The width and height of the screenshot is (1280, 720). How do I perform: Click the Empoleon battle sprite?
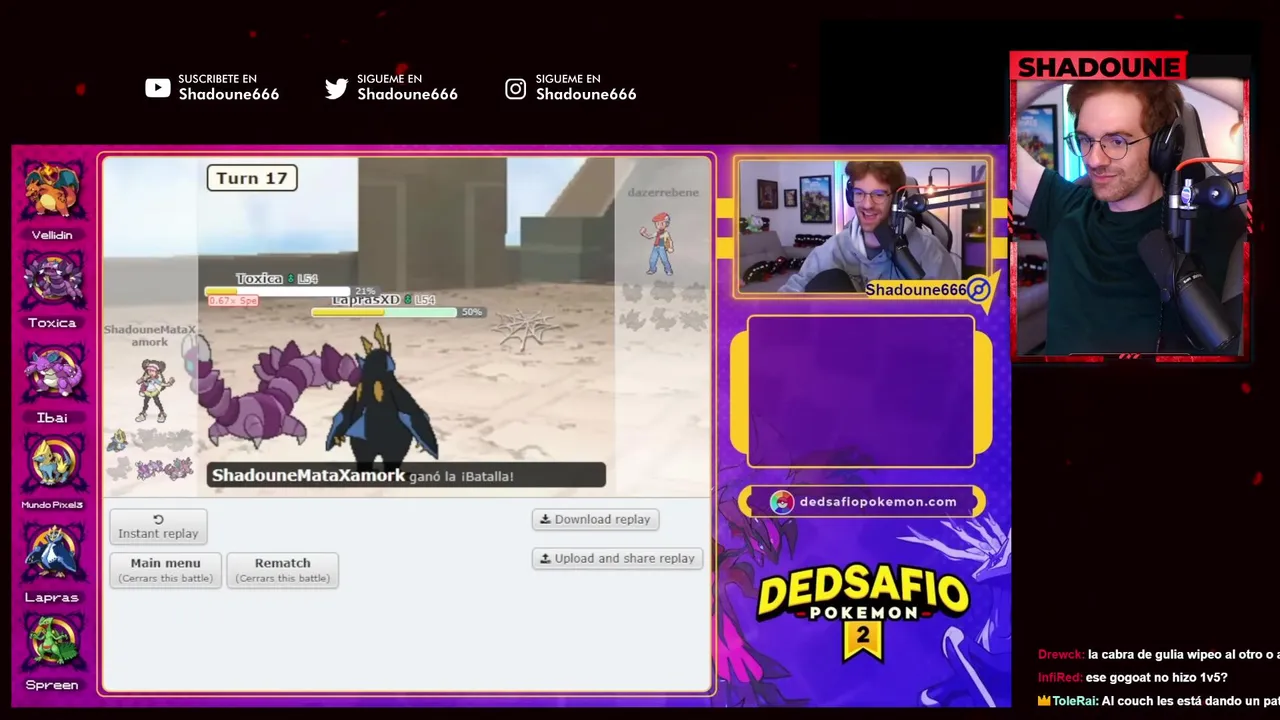point(382,402)
